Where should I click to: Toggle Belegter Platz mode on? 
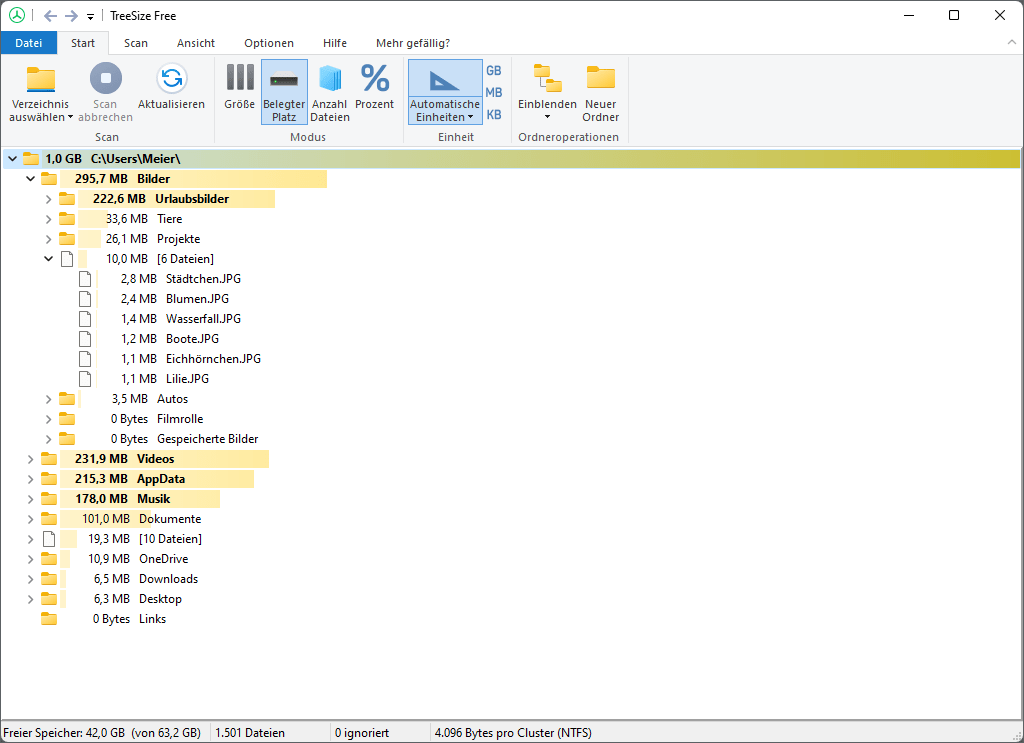[x=283, y=90]
